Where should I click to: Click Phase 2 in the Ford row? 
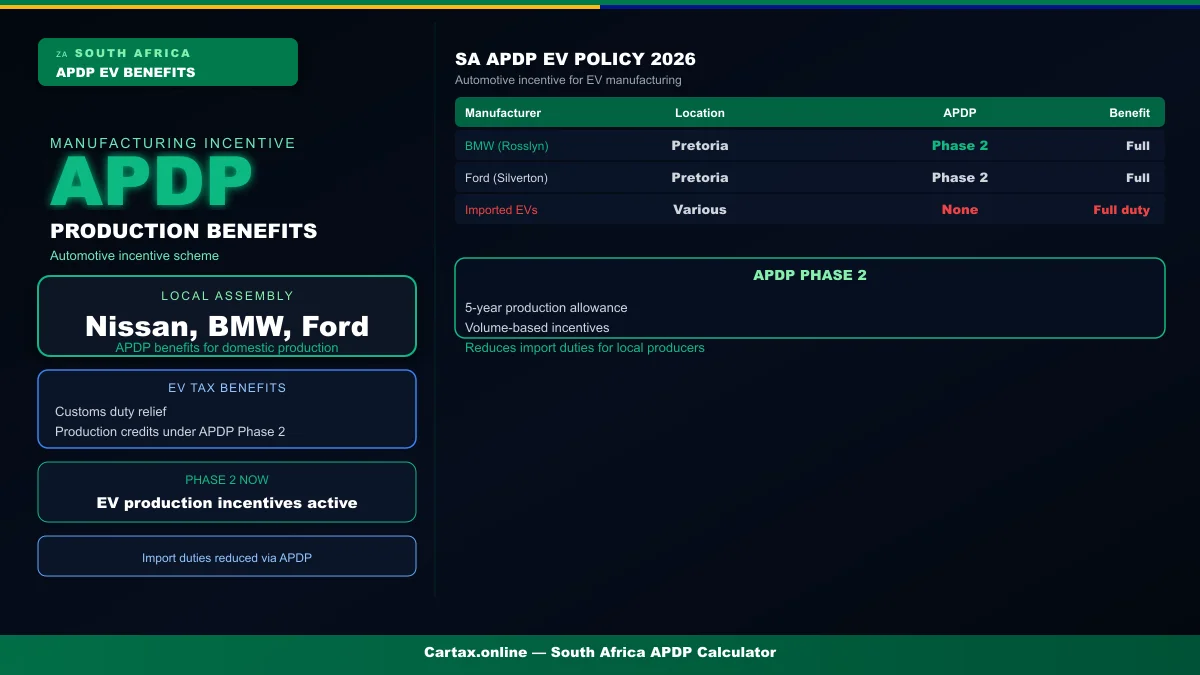960,178
